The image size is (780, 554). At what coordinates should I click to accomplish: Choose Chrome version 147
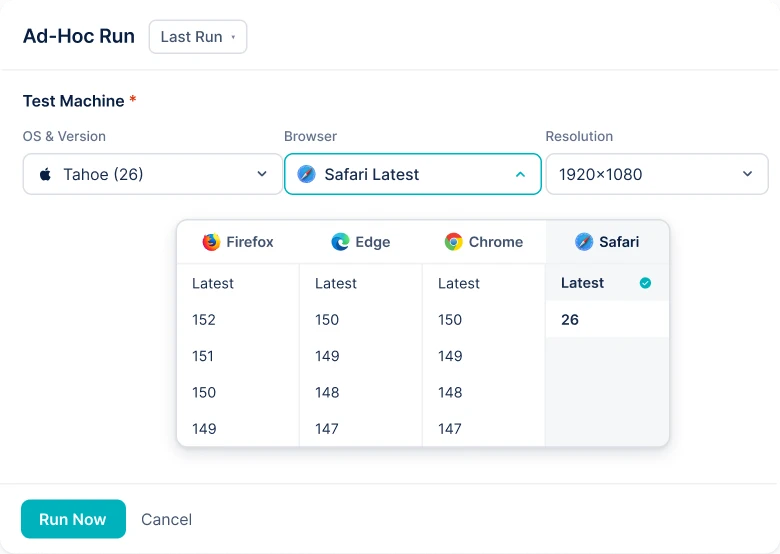[x=484, y=429]
